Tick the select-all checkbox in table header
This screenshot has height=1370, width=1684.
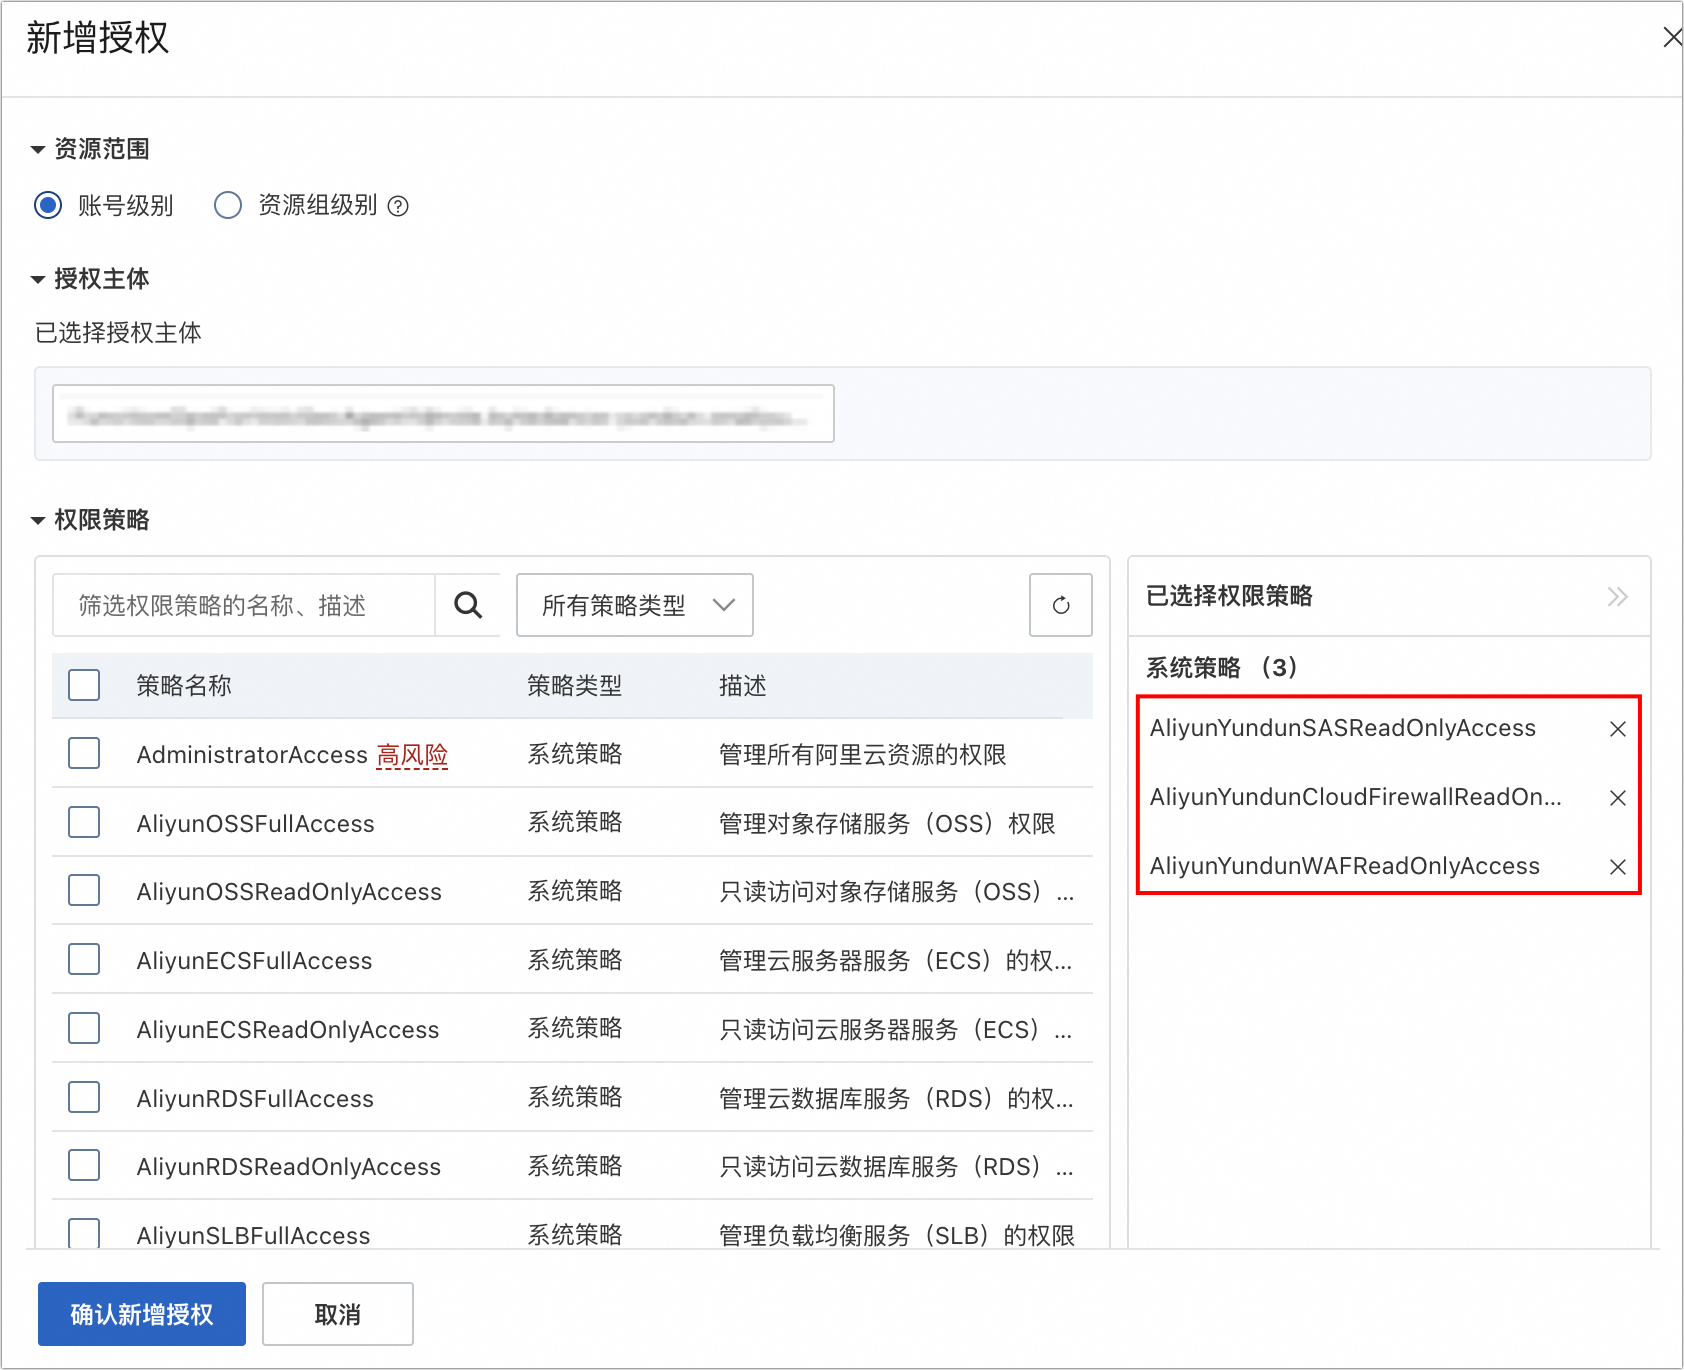tap(84, 685)
